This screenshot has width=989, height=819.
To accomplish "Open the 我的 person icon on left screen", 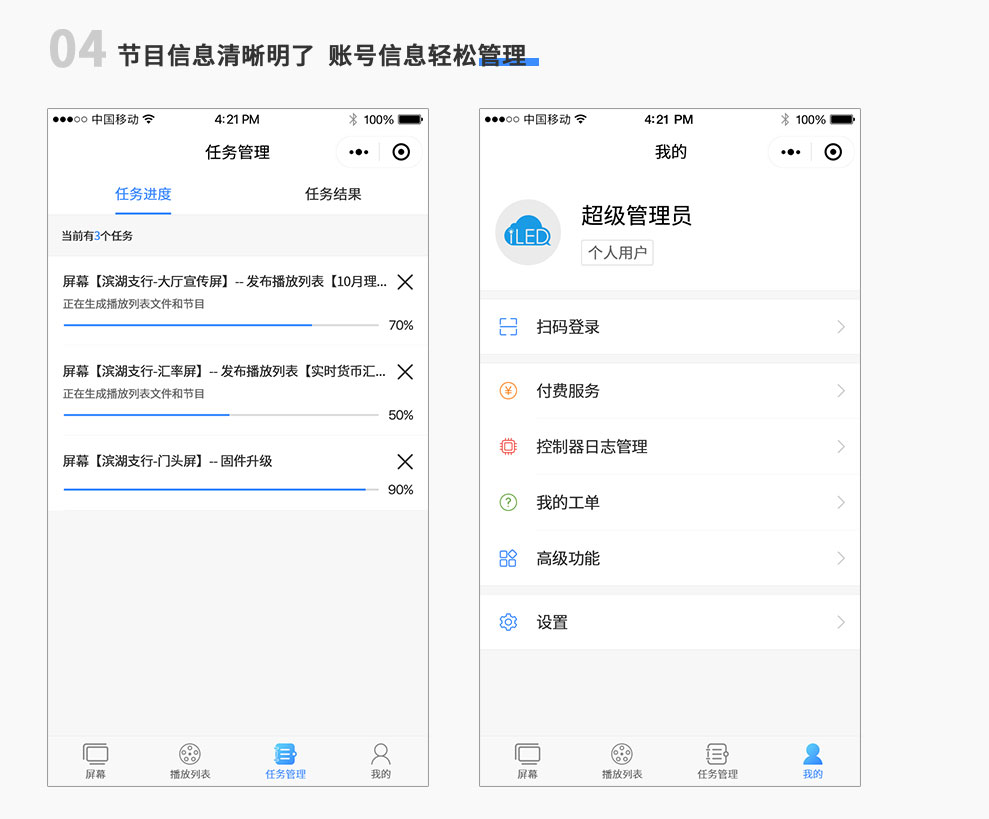I will [380, 753].
